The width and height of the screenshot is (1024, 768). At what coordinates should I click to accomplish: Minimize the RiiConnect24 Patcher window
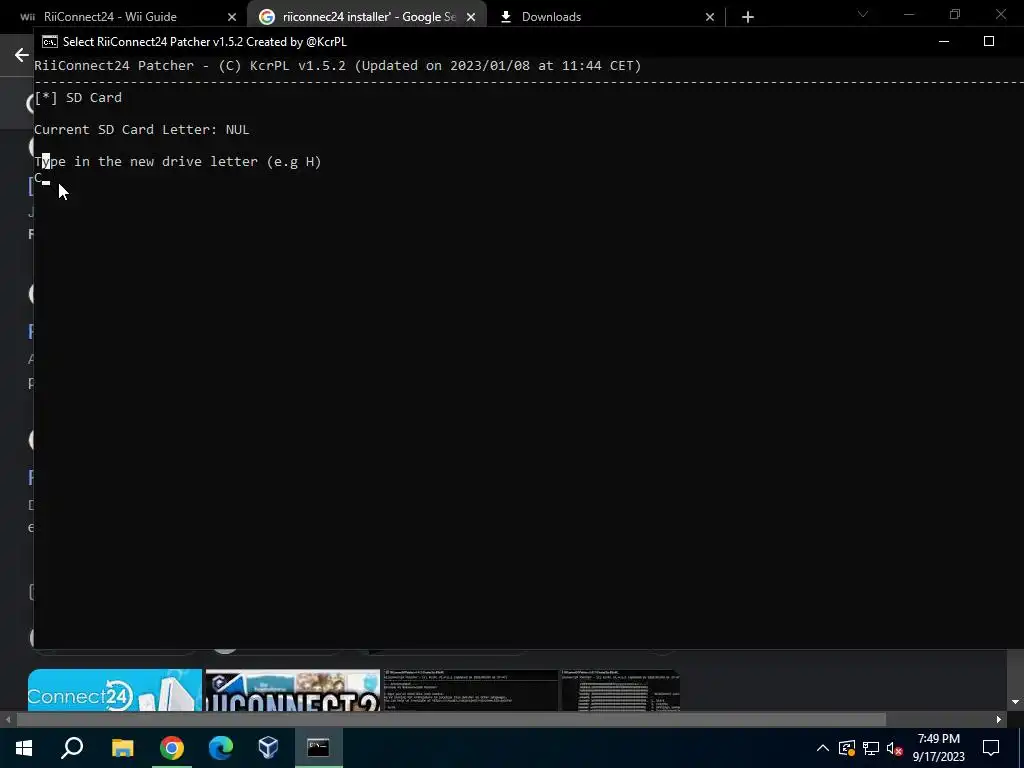(944, 41)
